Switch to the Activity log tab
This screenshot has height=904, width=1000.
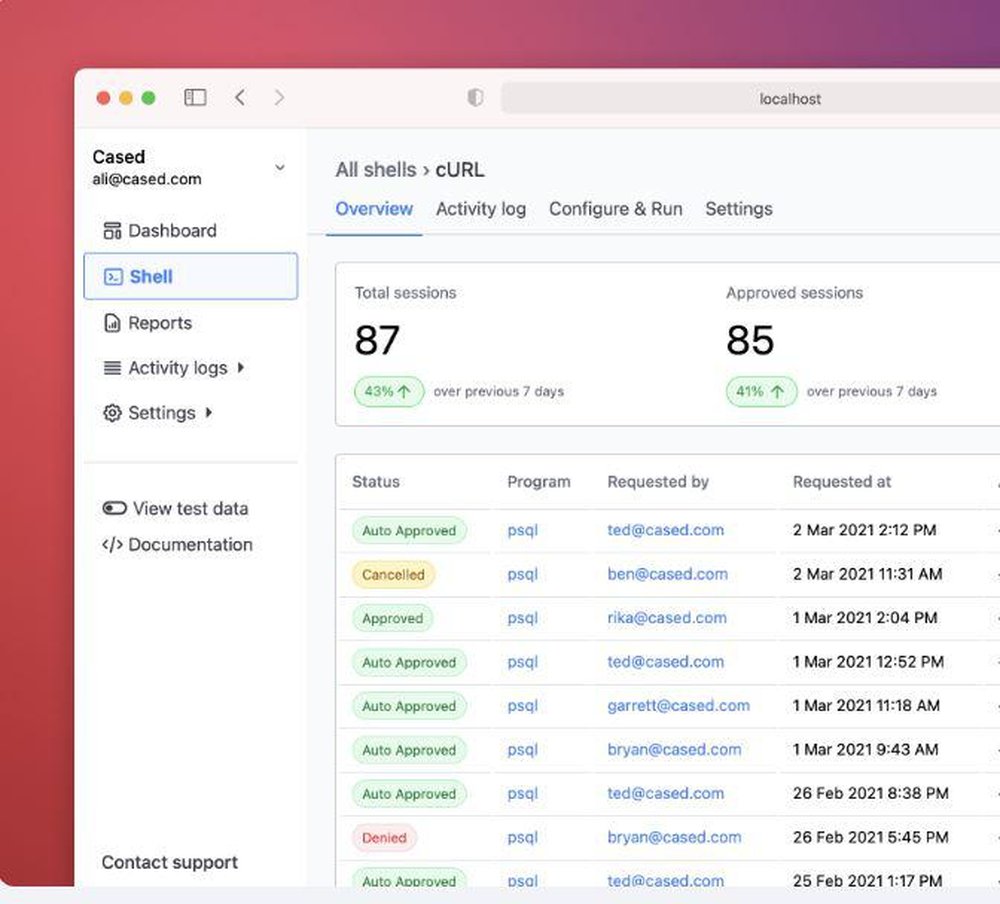(x=480, y=209)
